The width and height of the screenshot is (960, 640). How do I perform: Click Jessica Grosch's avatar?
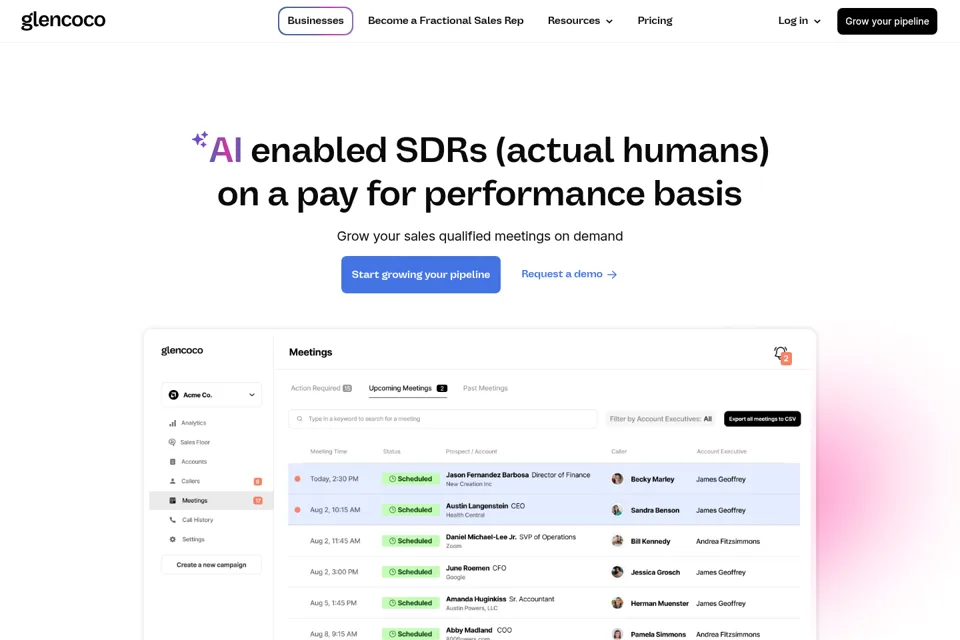(617, 572)
